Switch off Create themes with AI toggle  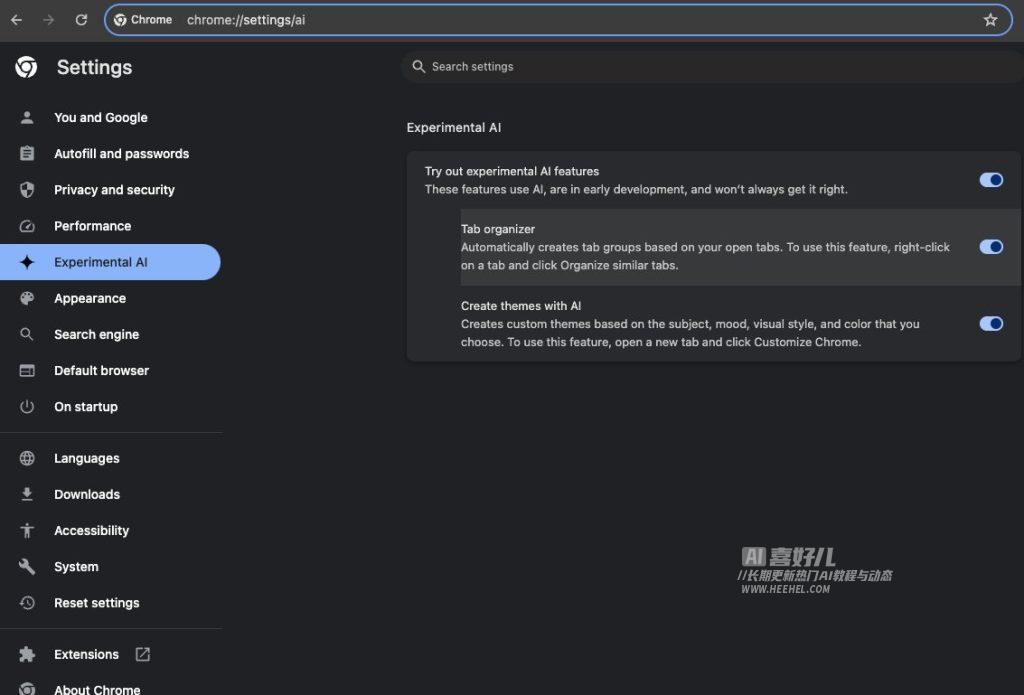tap(991, 324)
